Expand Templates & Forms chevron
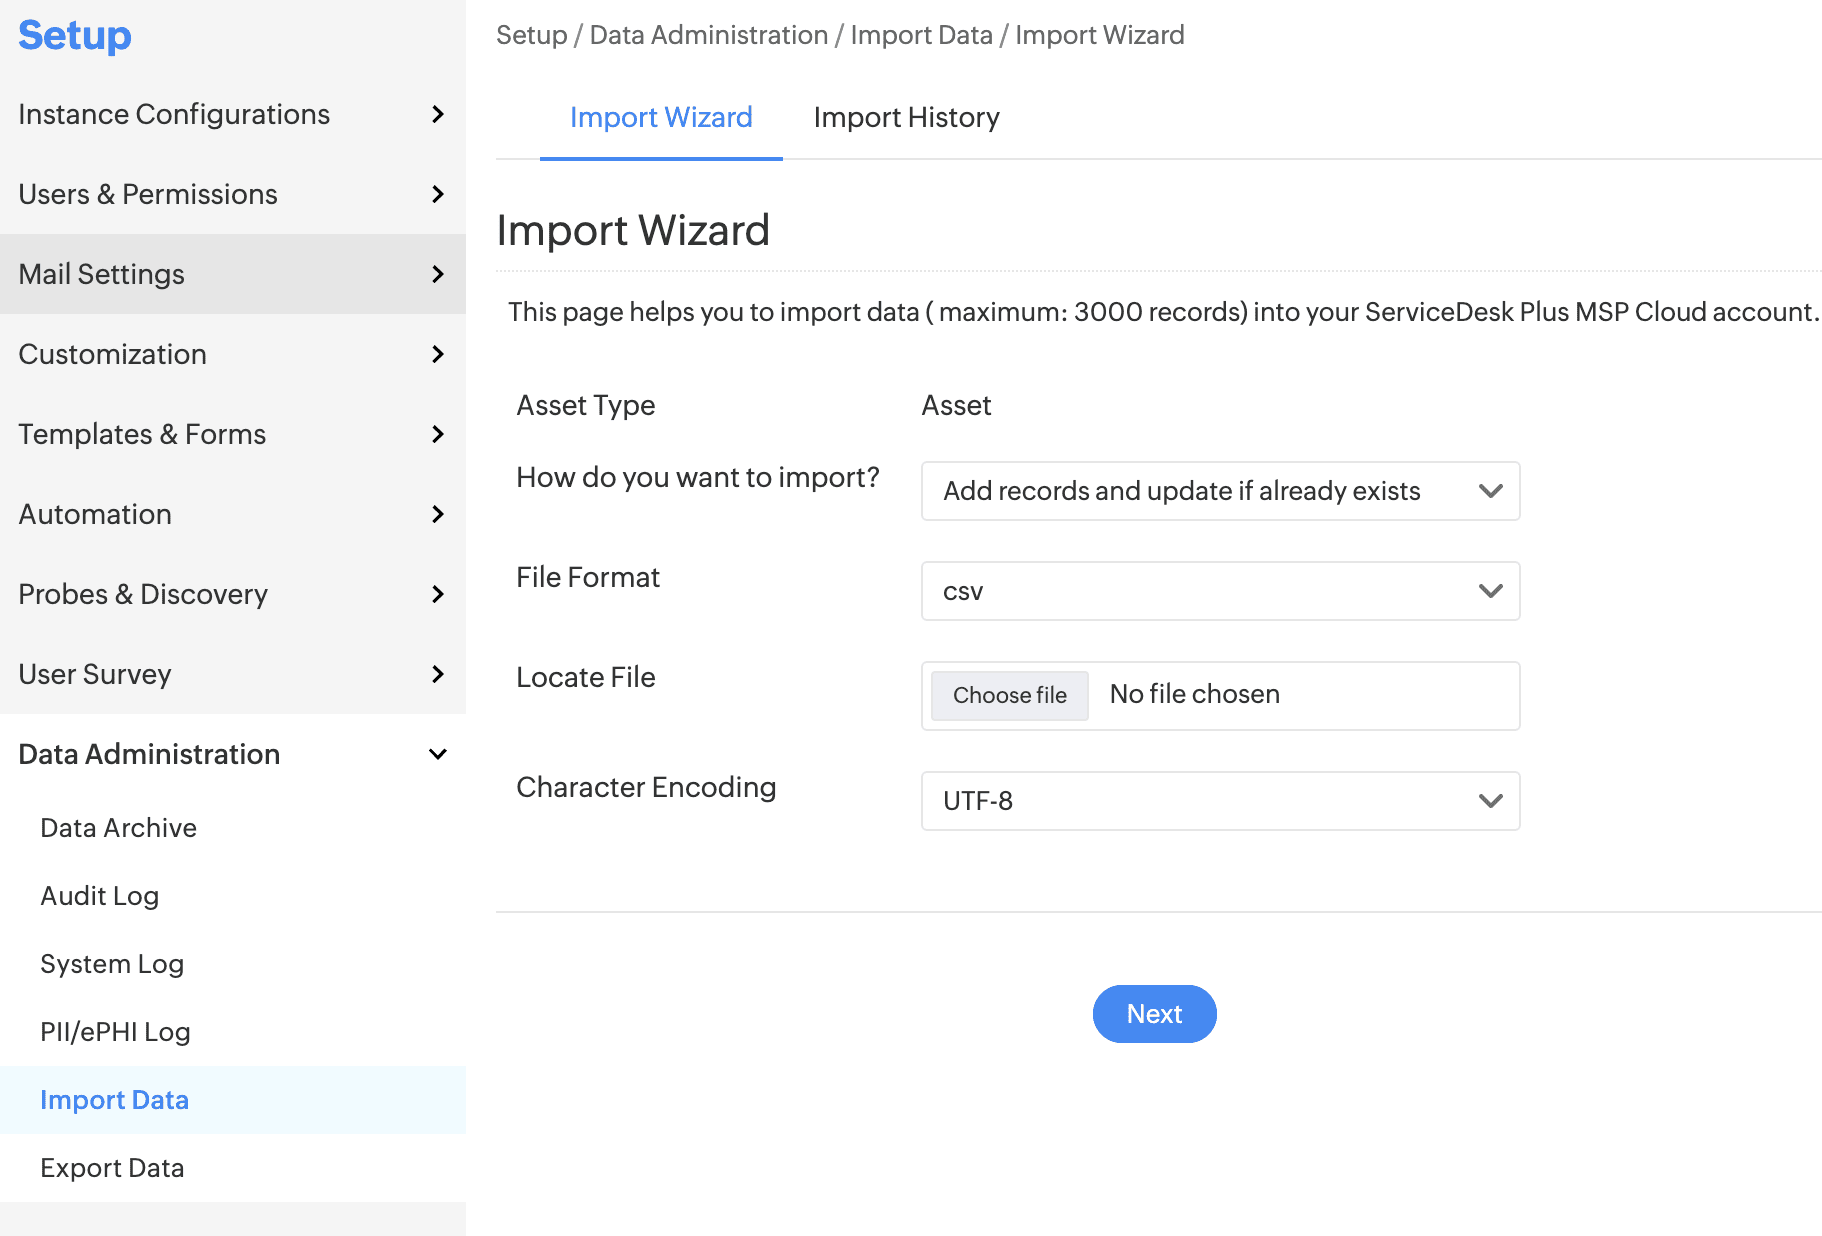Viewport: 1822px width, 1236px height. tap(437, 434)
